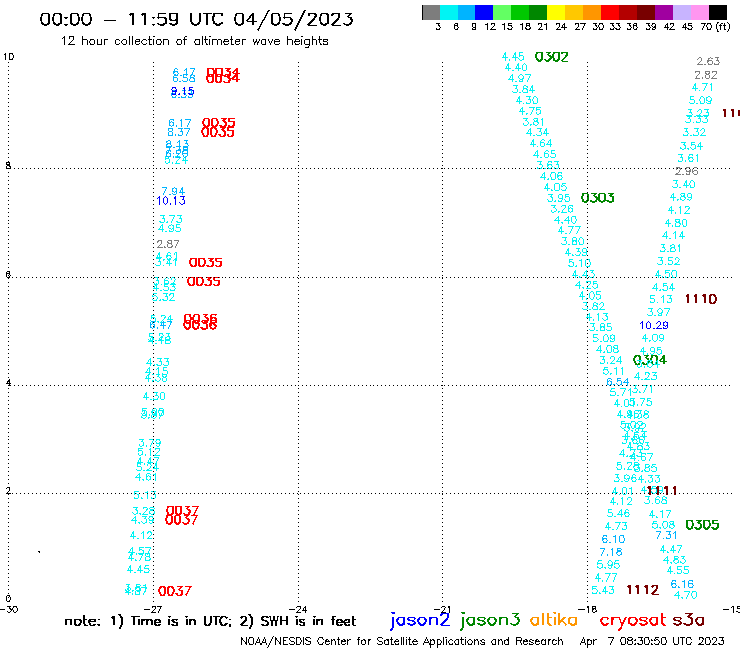
Task: Click the 6.10 wave height value
Action: click(x=614, y=539)
